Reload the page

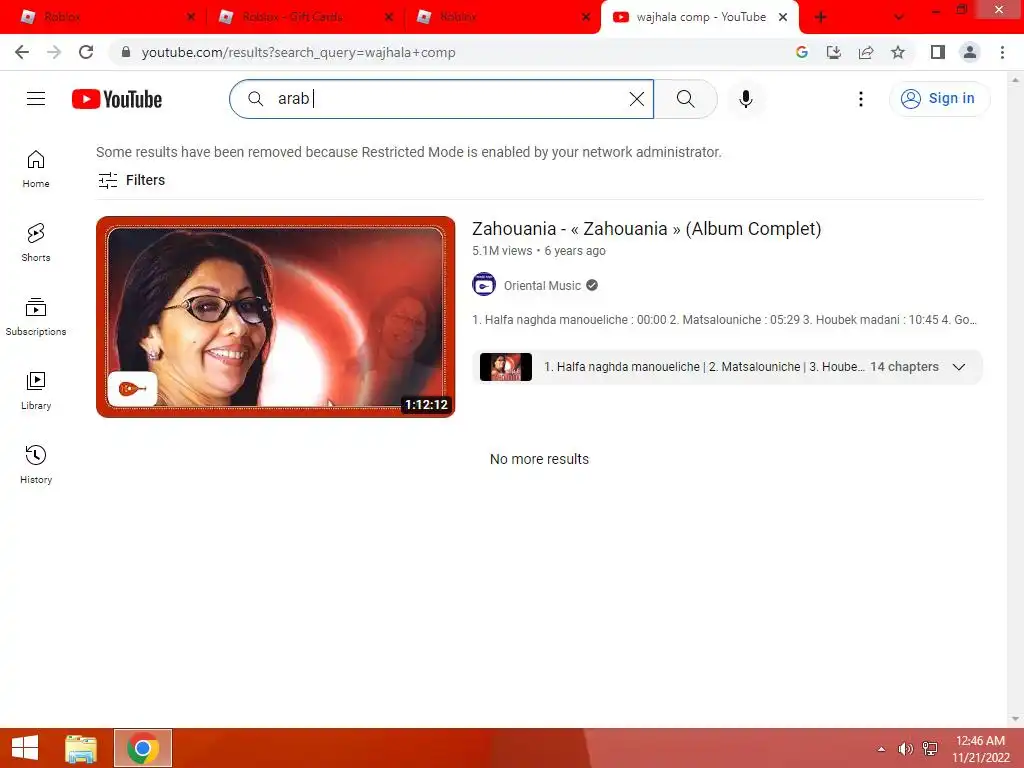point(86,52)
